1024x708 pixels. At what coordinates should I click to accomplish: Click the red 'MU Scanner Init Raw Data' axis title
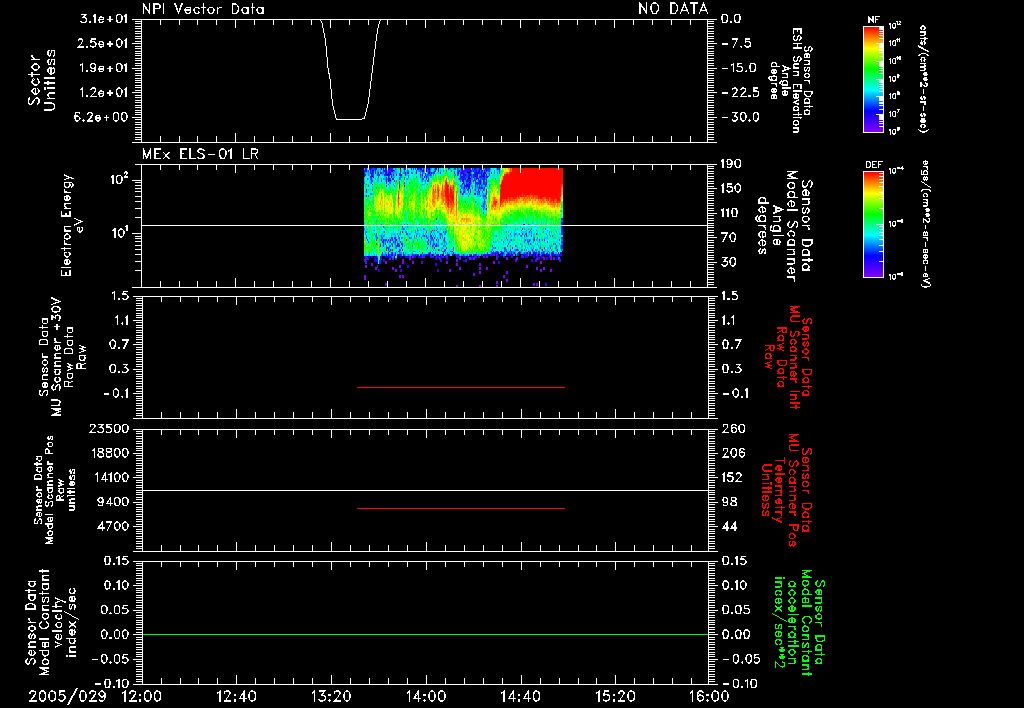787,357
